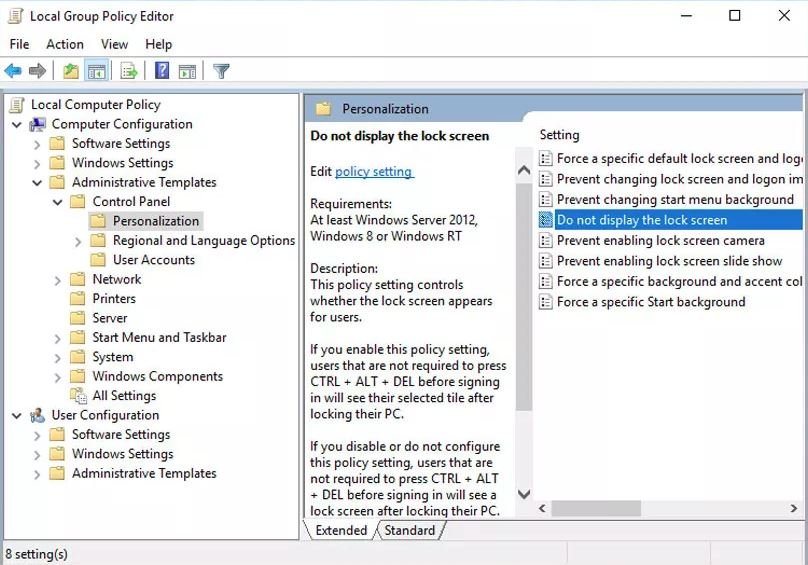Image resolution: width=808 pixels, height=565 pixels.
Task: Click the Forward arrow in the toolbar
Action: click(38, 71)
